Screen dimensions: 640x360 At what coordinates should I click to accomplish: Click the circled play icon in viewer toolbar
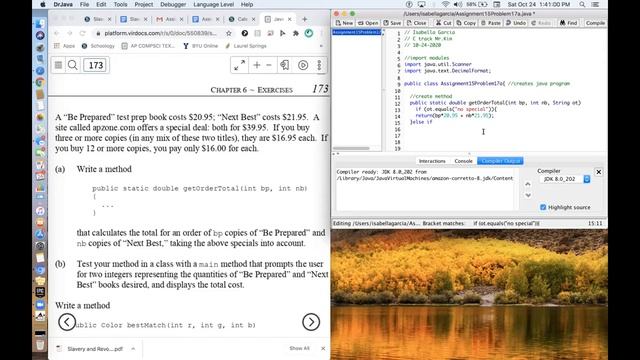(x=303, y=65)
